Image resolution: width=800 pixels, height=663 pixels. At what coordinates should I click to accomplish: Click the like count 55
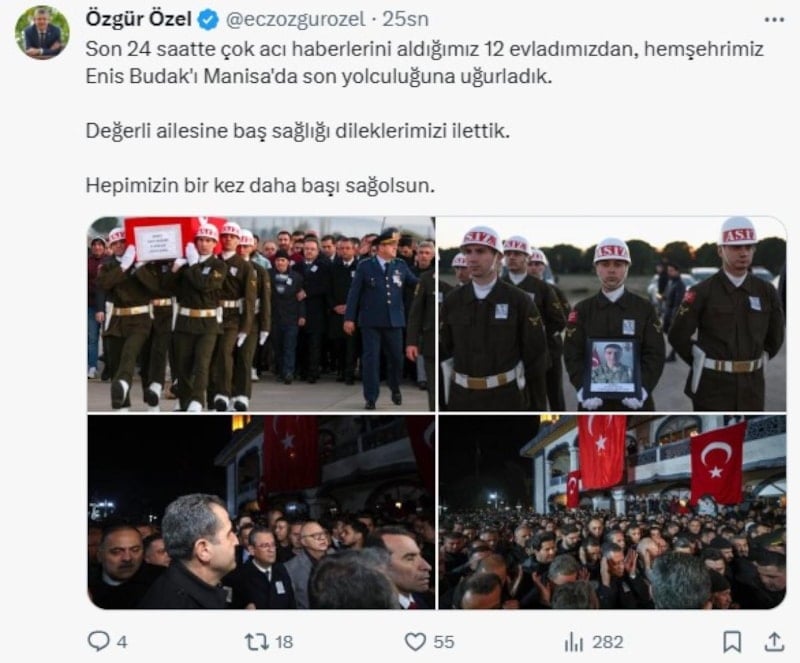[443, 642]
